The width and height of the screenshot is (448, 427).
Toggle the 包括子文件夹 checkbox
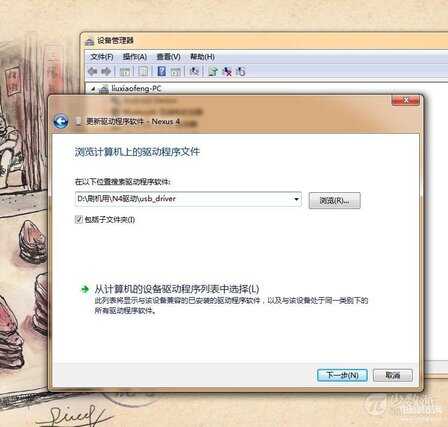point(79,219)
